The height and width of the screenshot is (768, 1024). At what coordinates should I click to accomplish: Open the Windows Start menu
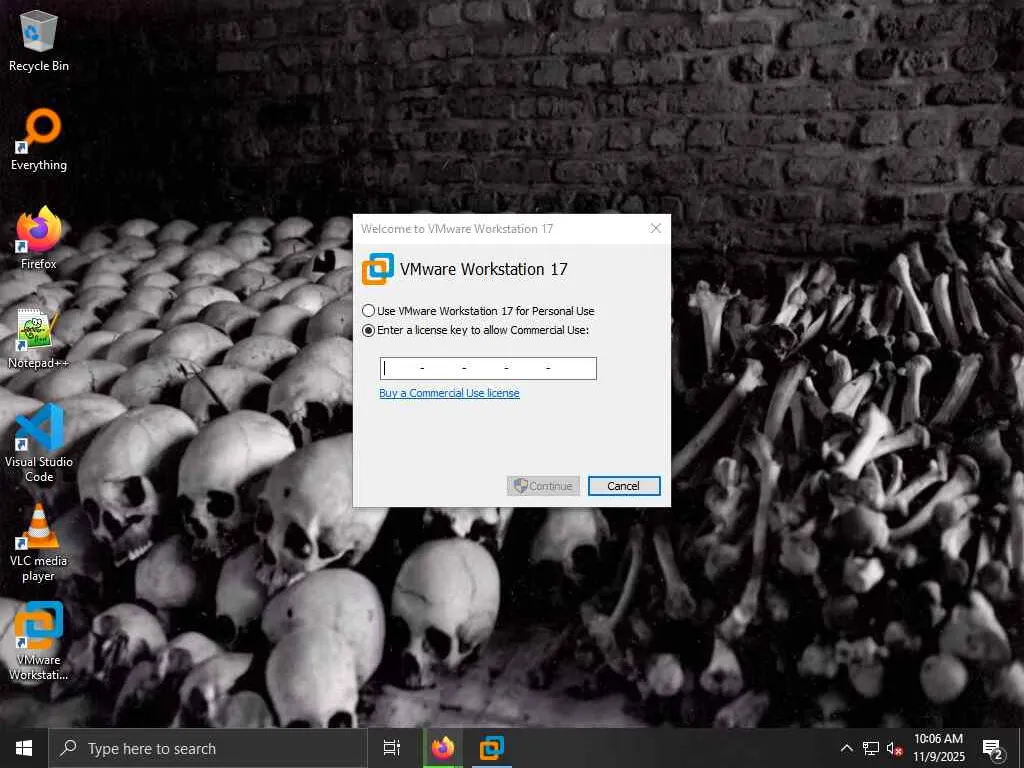24,748
